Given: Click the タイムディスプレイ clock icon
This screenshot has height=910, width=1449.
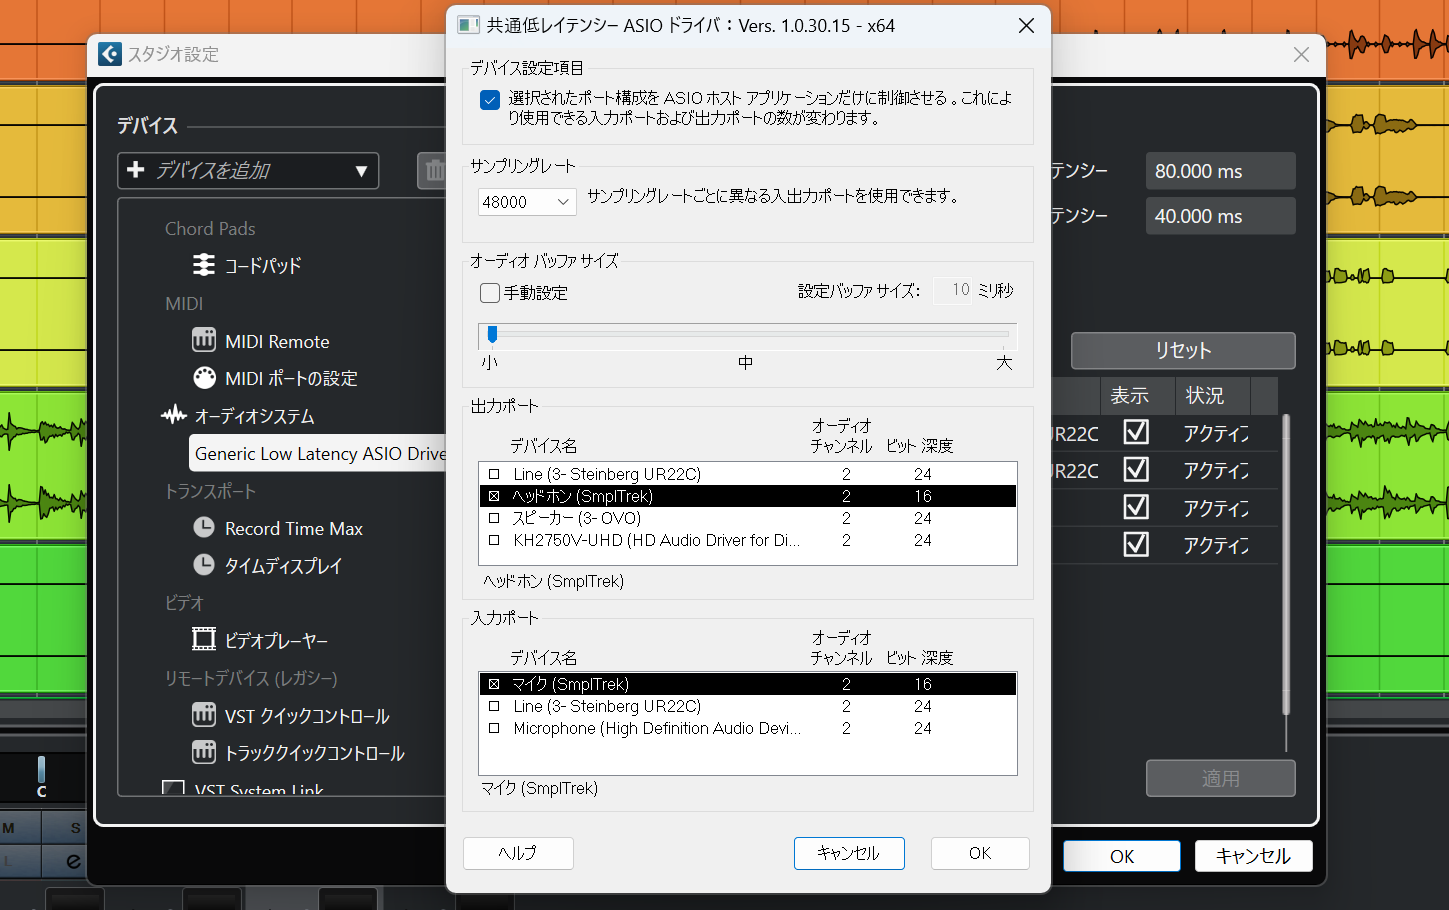Looking at the screenshot, I should 204,565.
